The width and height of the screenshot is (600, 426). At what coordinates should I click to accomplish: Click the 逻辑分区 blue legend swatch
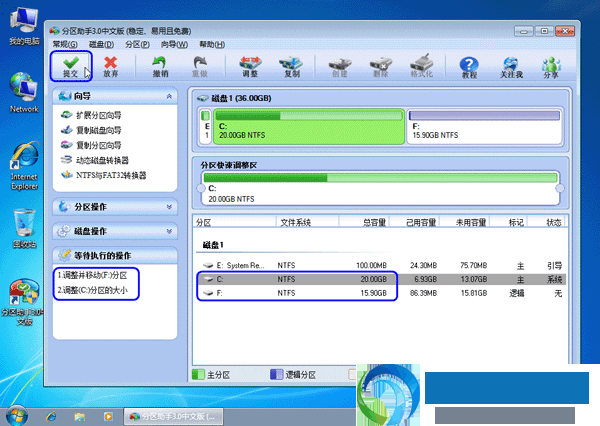click(276, 374)
